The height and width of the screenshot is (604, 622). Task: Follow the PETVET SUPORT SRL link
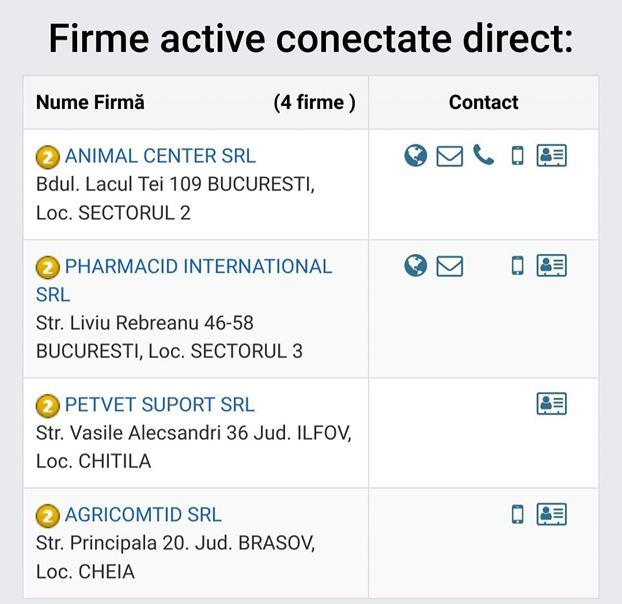tap(160, 405)
